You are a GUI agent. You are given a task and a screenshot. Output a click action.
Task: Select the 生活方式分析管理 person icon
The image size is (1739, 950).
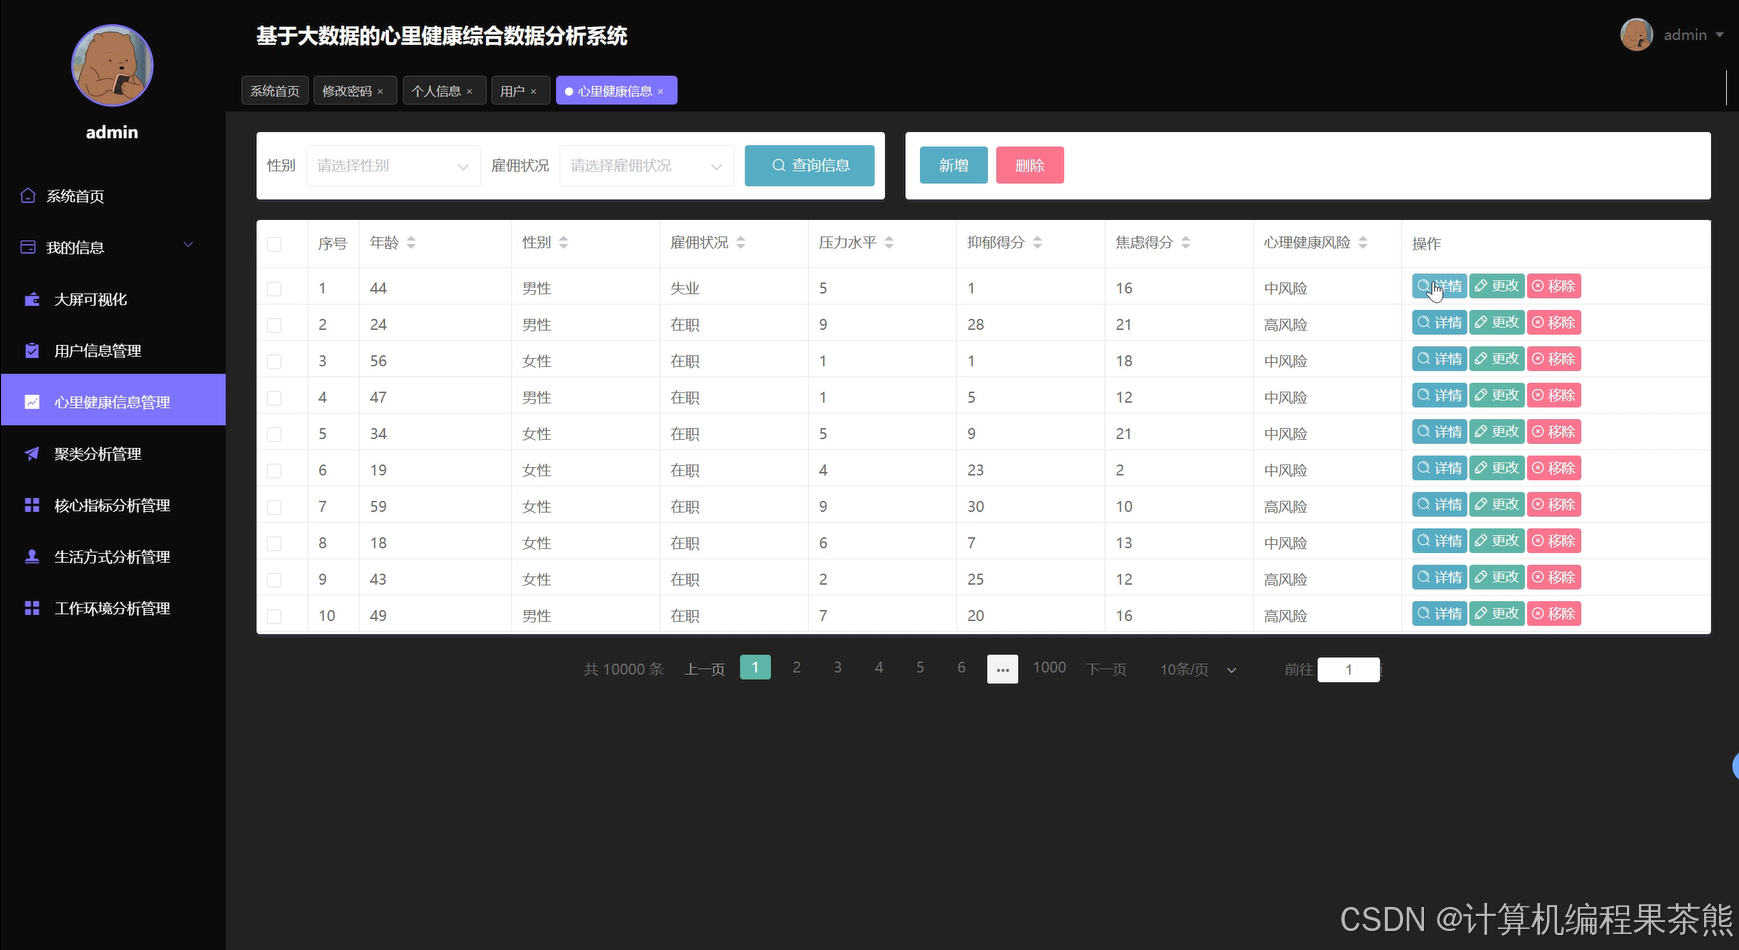(x=30, y=556)
